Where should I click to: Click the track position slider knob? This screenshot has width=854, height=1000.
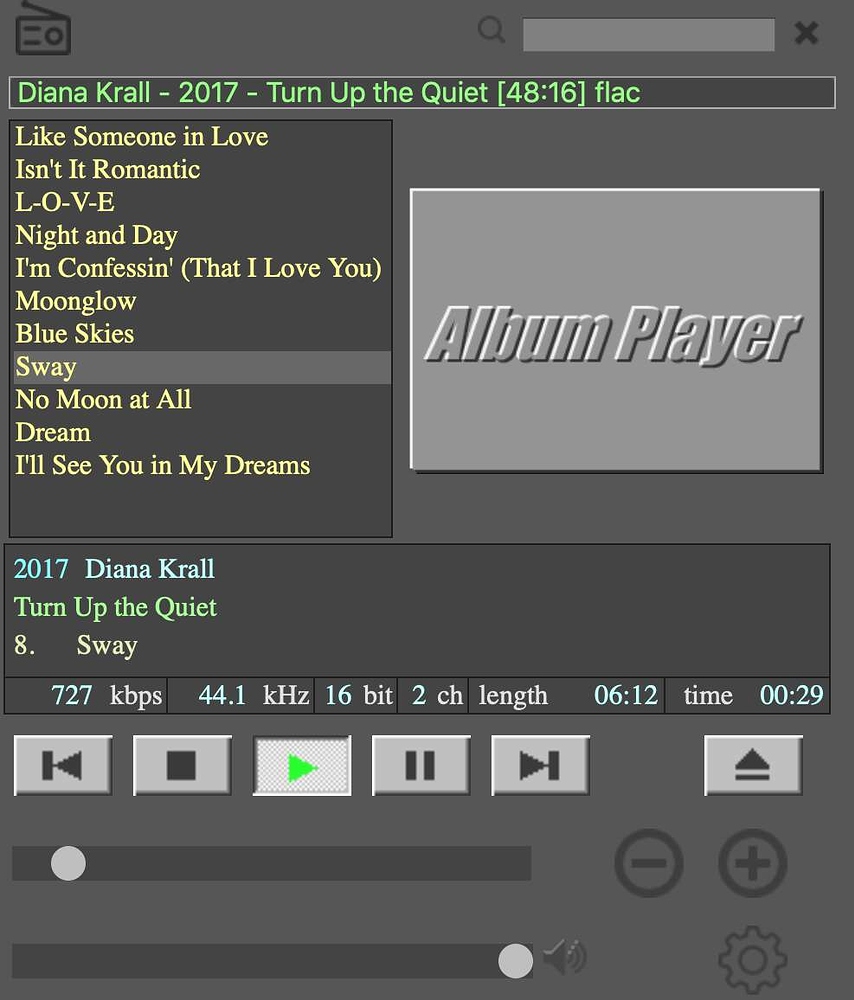tap(68, 864)
